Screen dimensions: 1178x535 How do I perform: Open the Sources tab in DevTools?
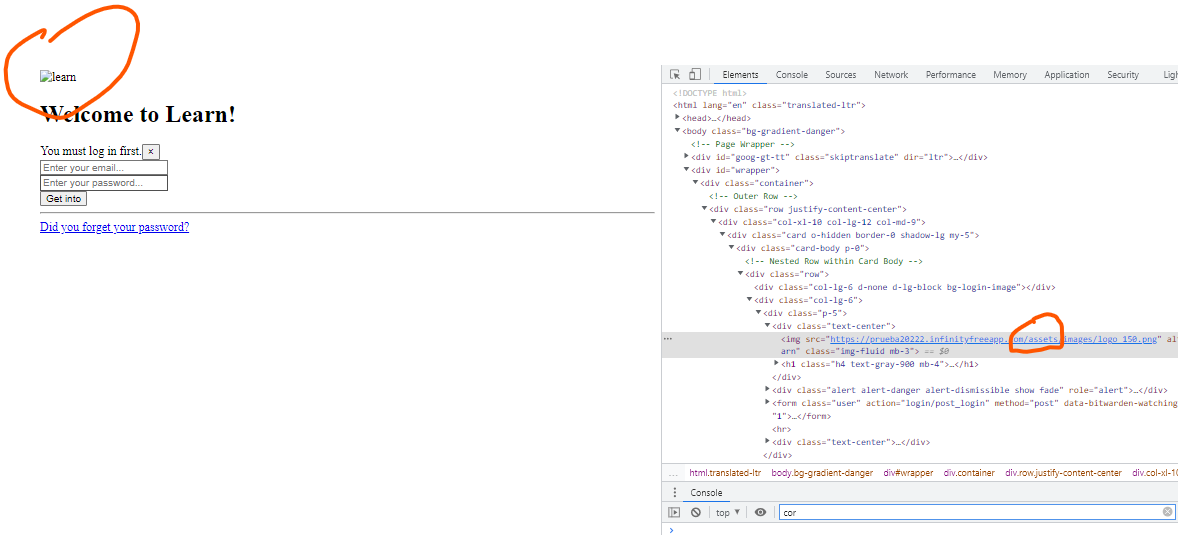coord(840,75)
